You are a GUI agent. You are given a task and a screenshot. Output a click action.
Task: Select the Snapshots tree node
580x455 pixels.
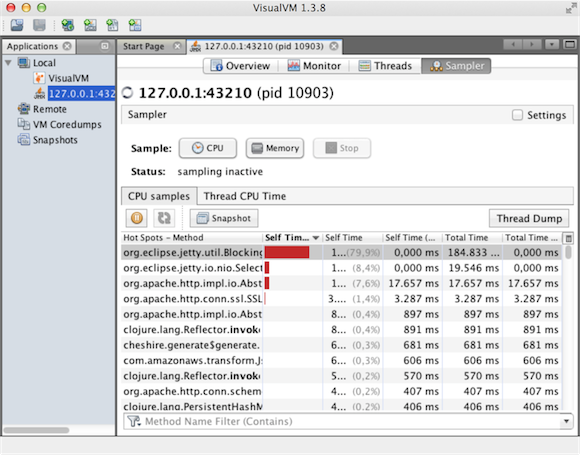pos(48,140)
